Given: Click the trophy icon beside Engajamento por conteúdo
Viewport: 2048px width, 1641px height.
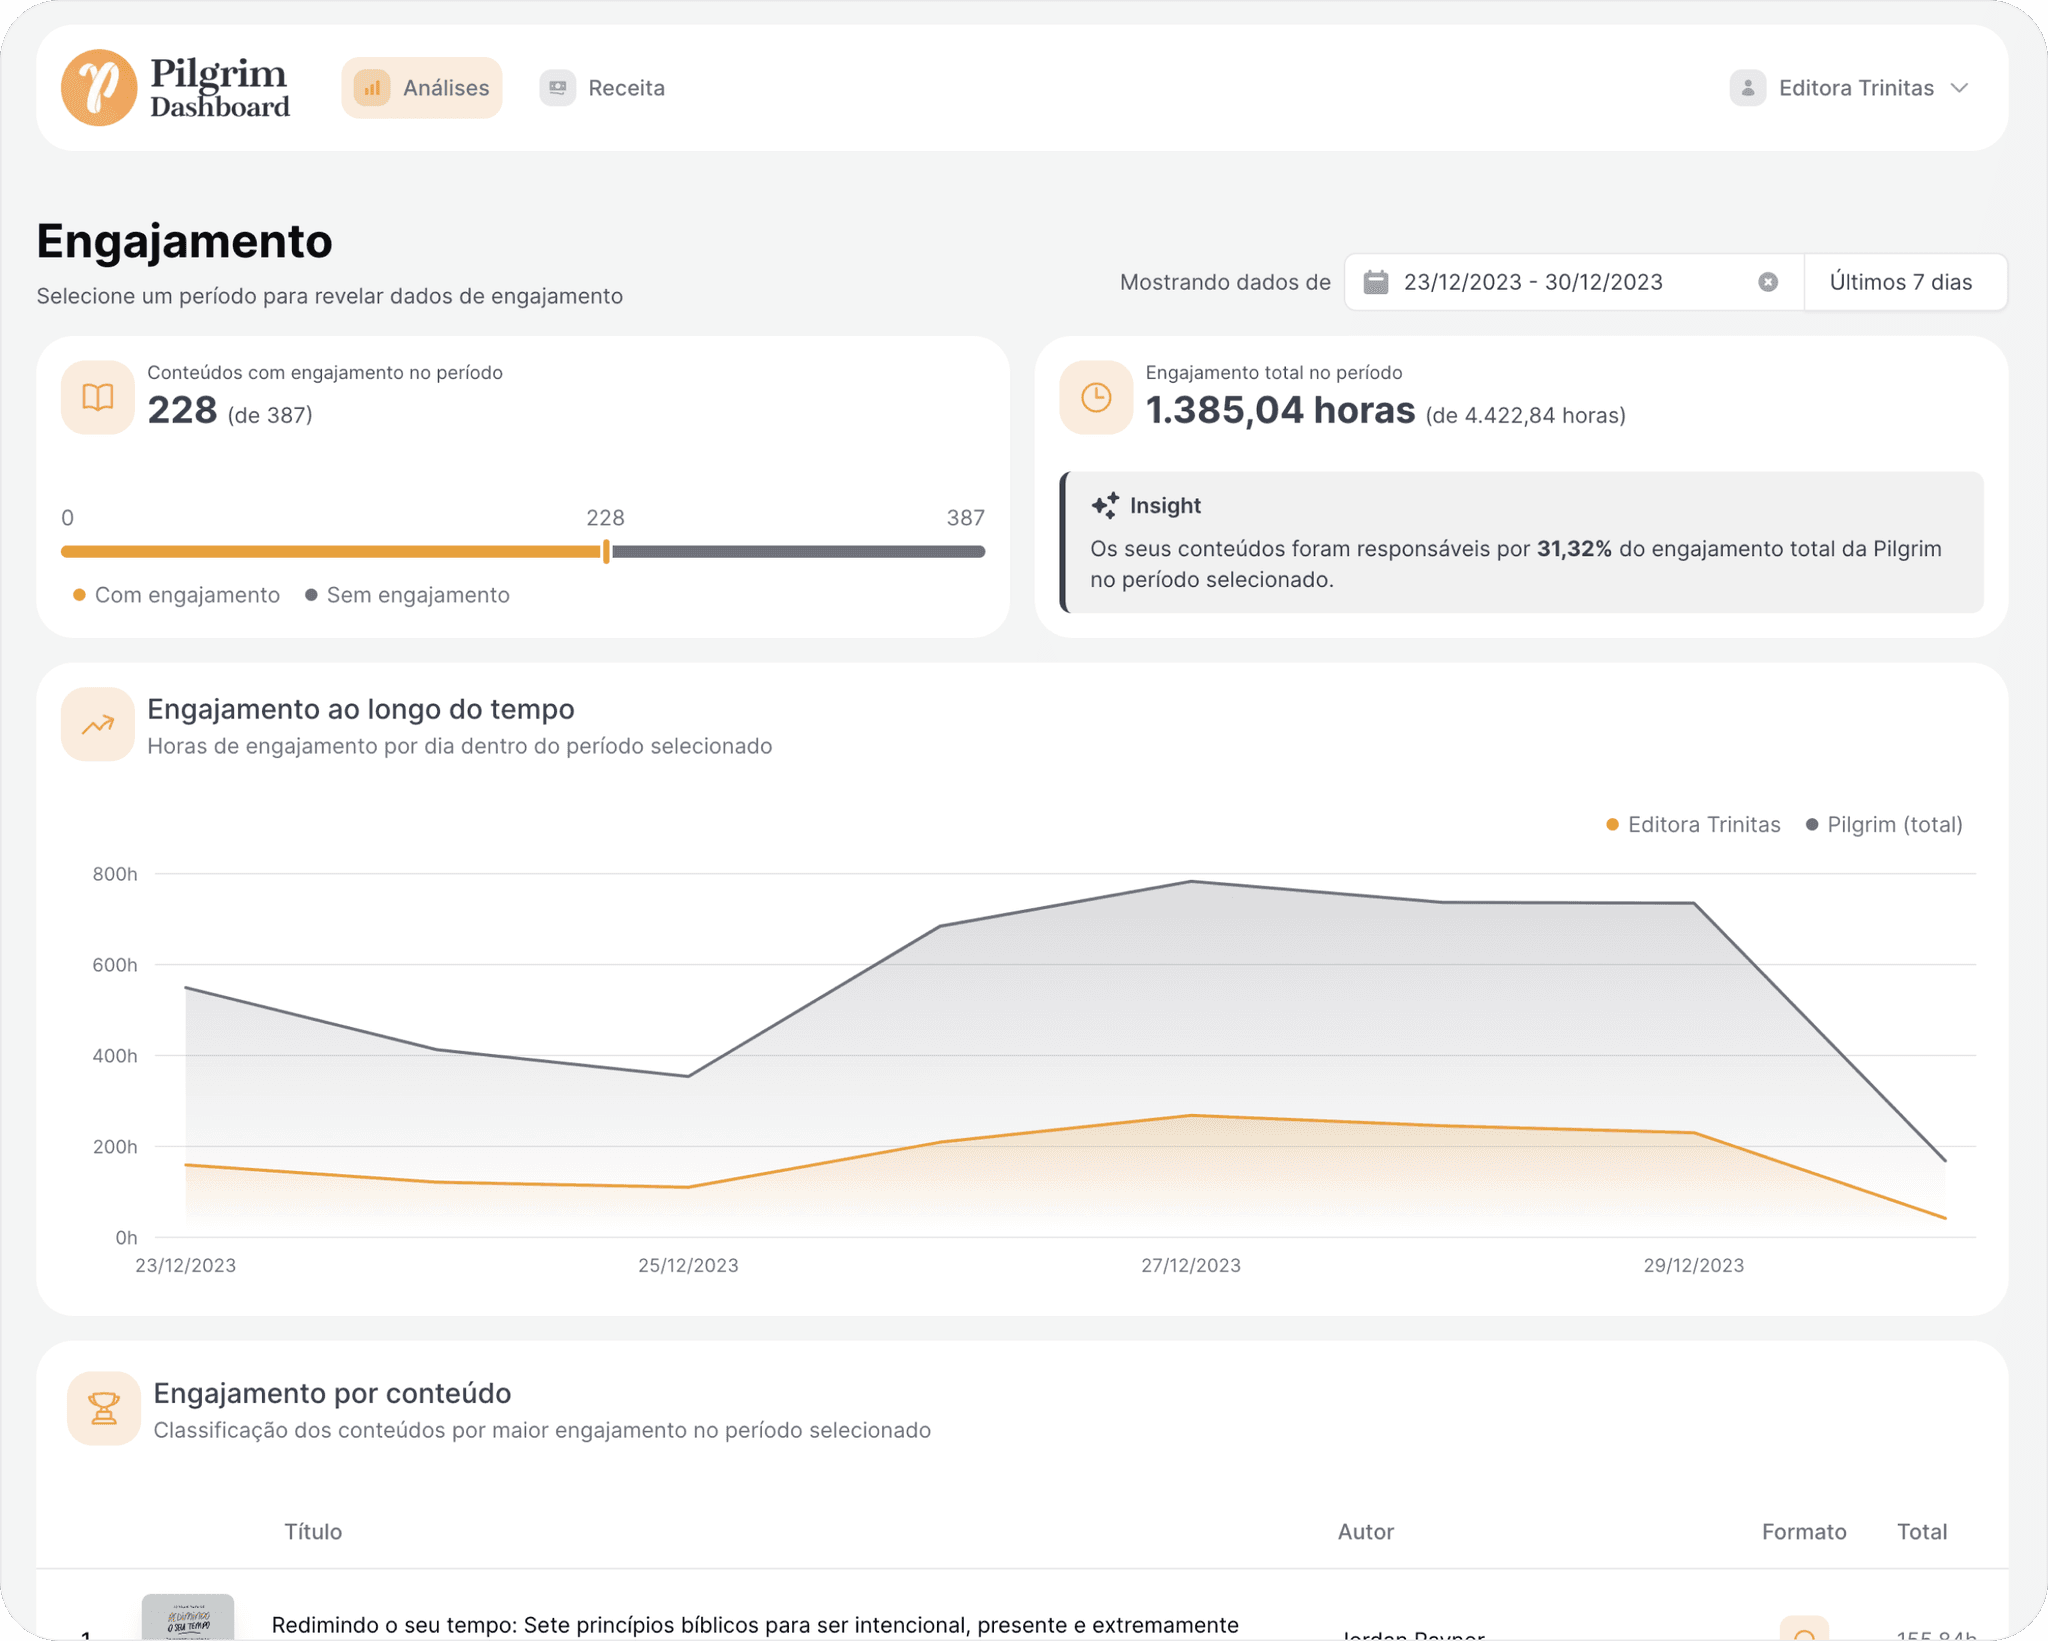Looking at the screenshot, I should click(103, 1409).
